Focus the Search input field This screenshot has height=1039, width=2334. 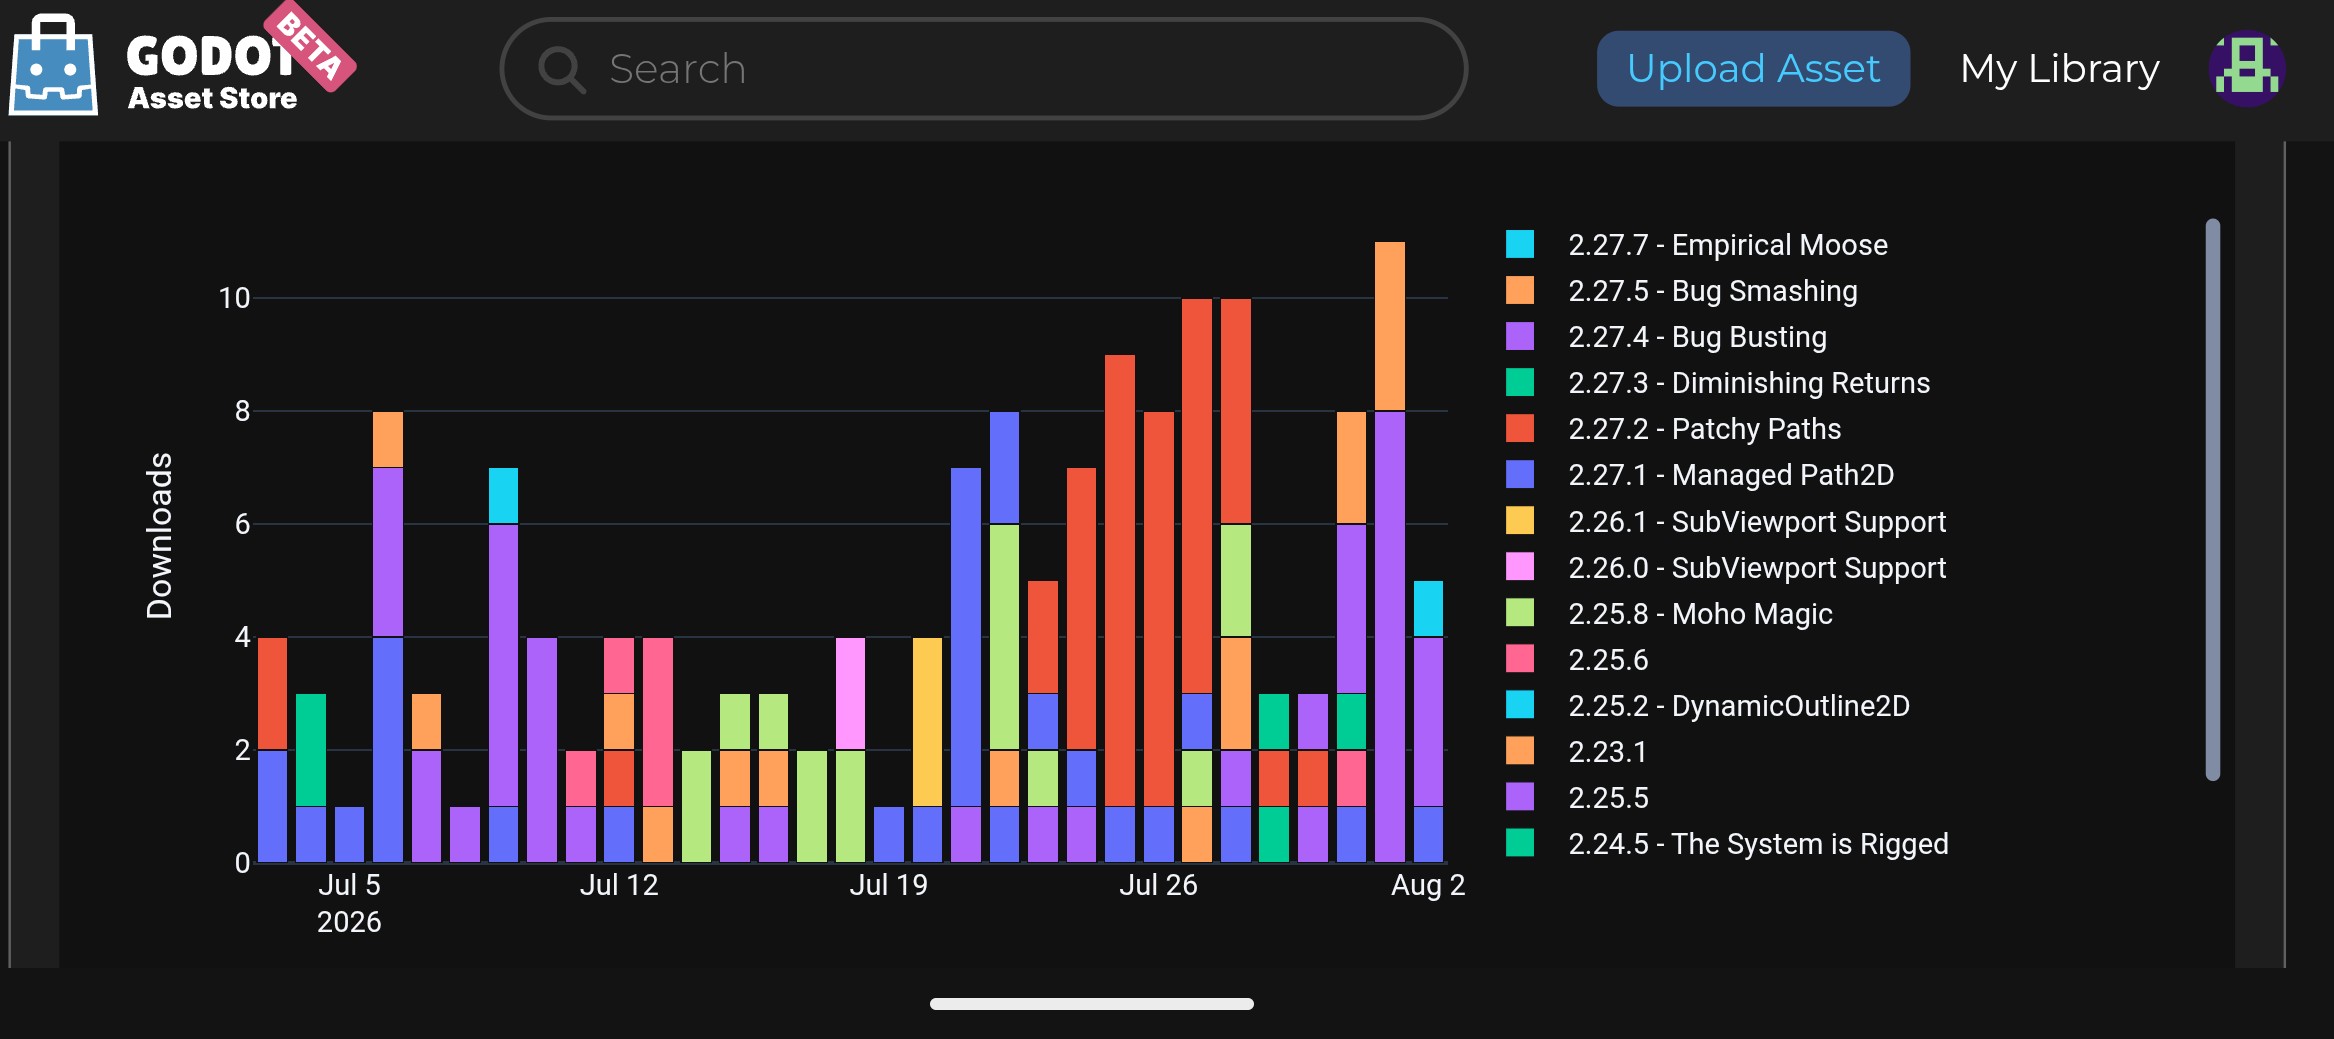point(983,69)
